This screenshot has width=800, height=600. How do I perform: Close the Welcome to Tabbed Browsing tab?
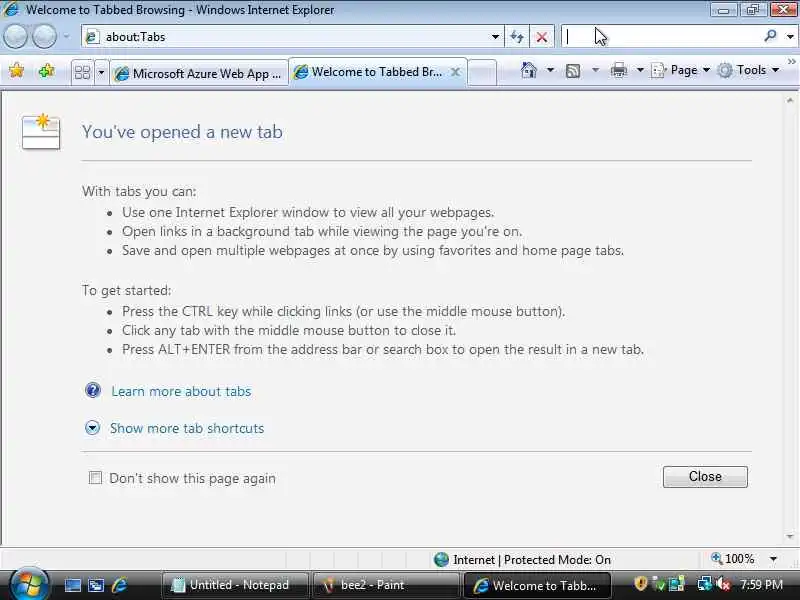pyautogui.click(x=455, y=72)
